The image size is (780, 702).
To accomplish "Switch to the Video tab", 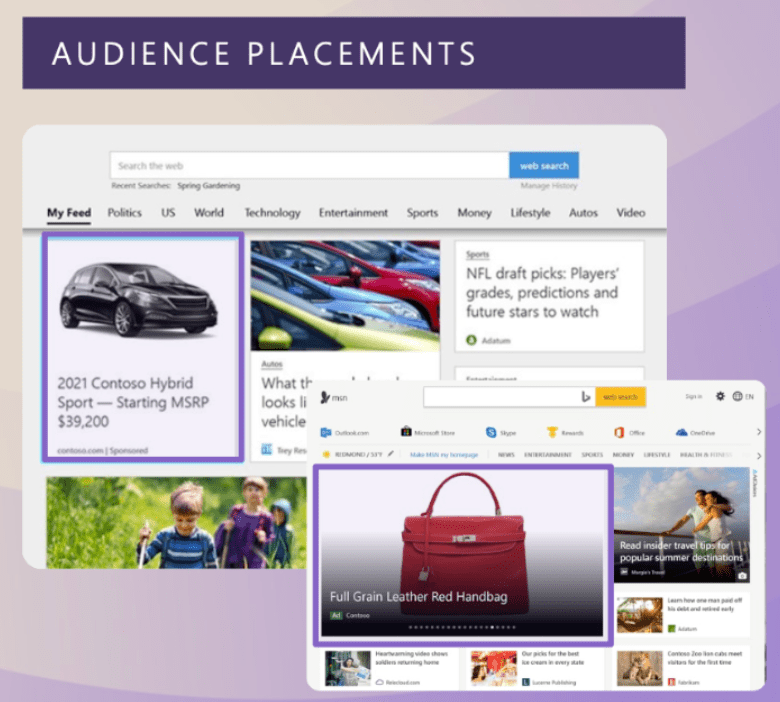I will point(631,213).
